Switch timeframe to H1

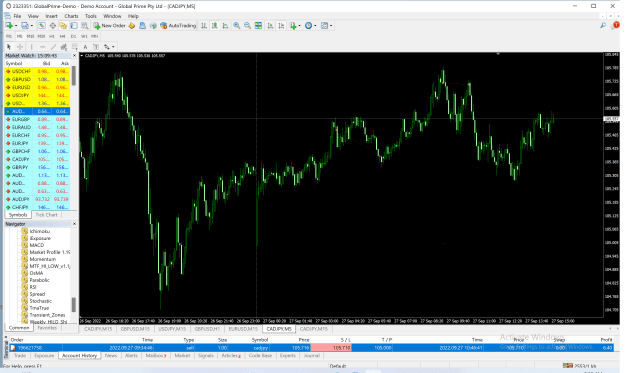[x=52, y=36]
